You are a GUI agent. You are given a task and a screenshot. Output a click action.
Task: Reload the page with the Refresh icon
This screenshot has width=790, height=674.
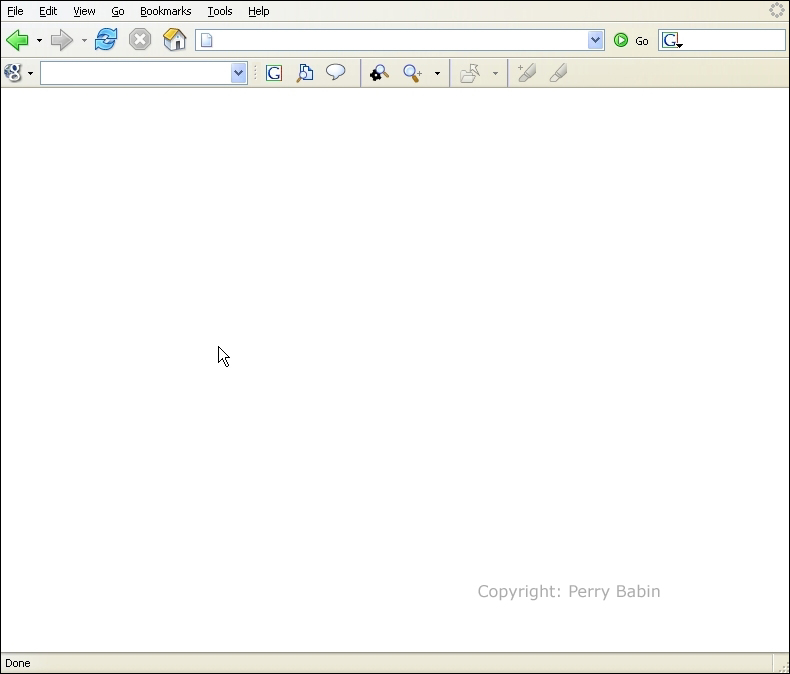[106, 40]
